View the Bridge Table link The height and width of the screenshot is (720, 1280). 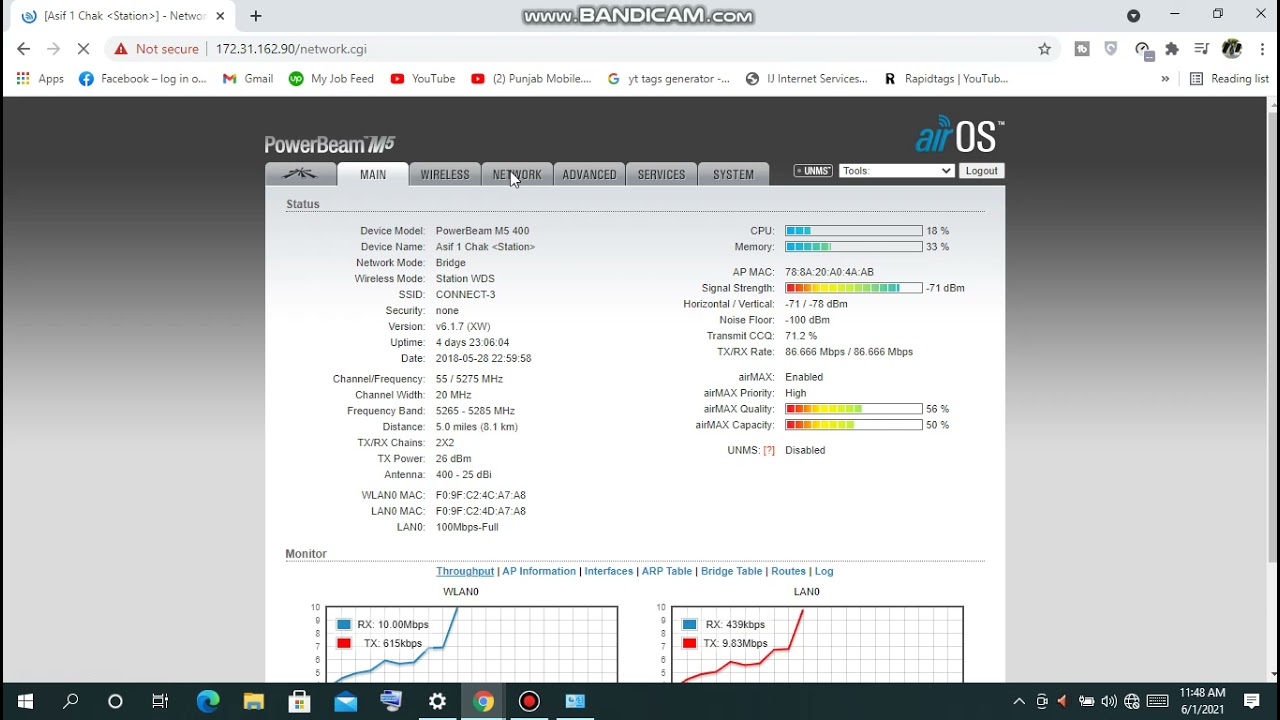(x=731, y=571)
